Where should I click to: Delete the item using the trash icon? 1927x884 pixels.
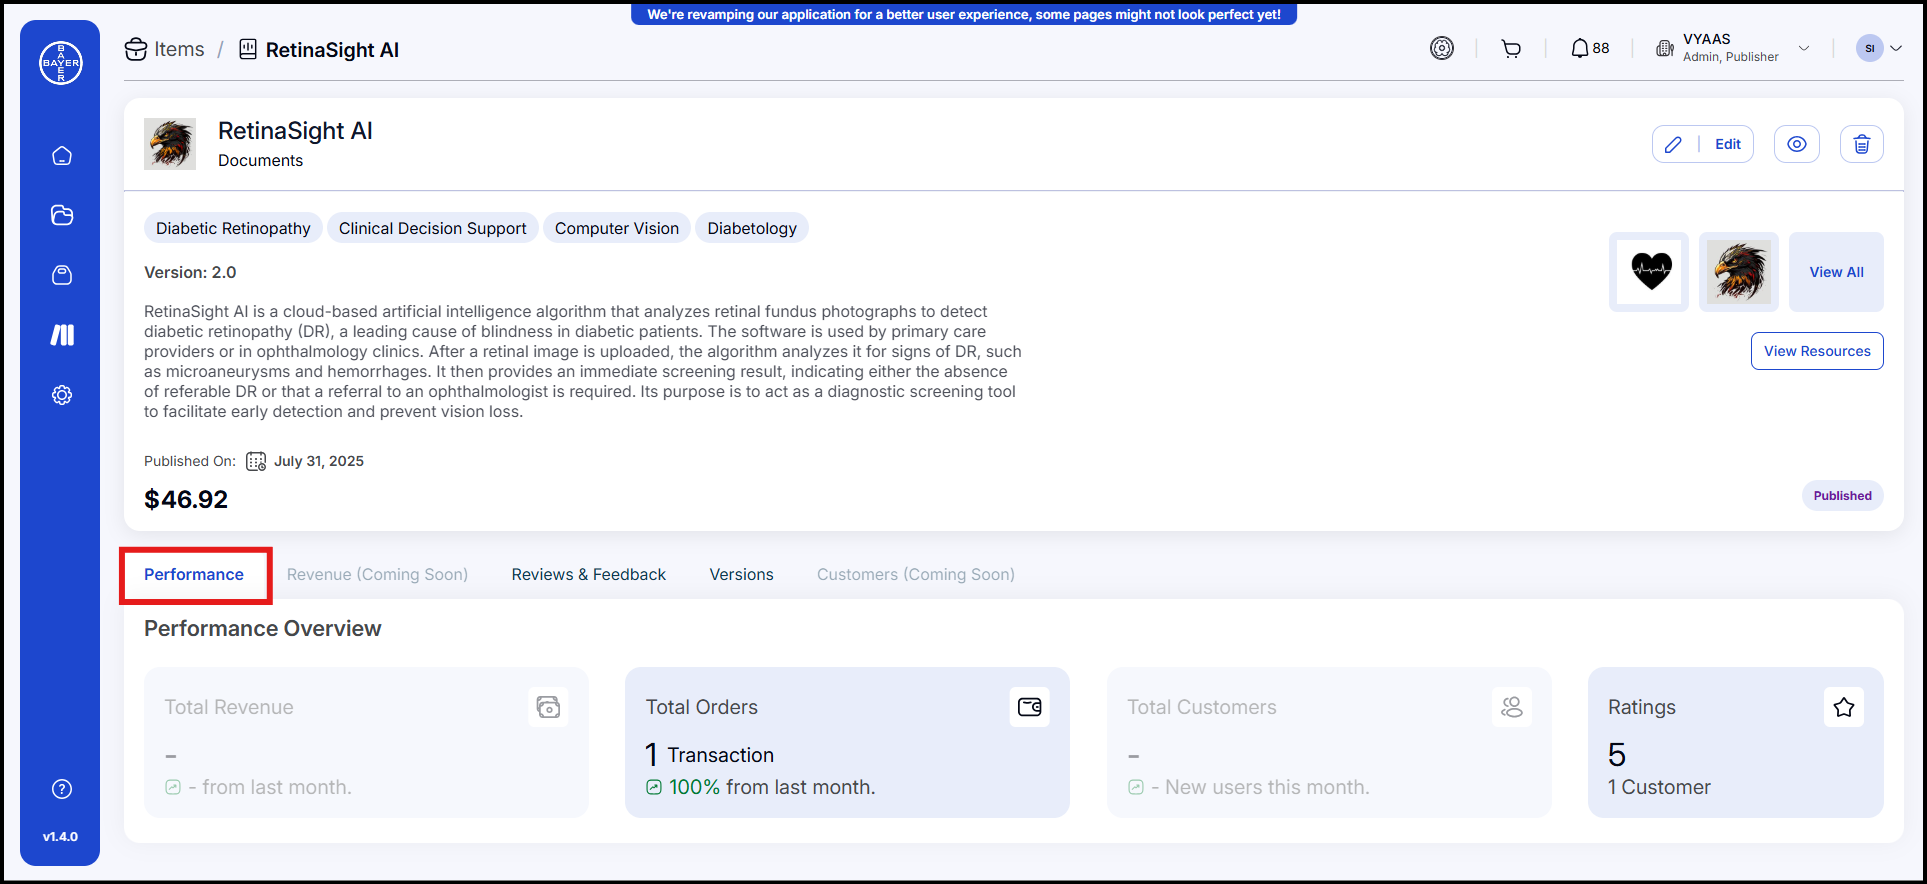(1862, 144)
